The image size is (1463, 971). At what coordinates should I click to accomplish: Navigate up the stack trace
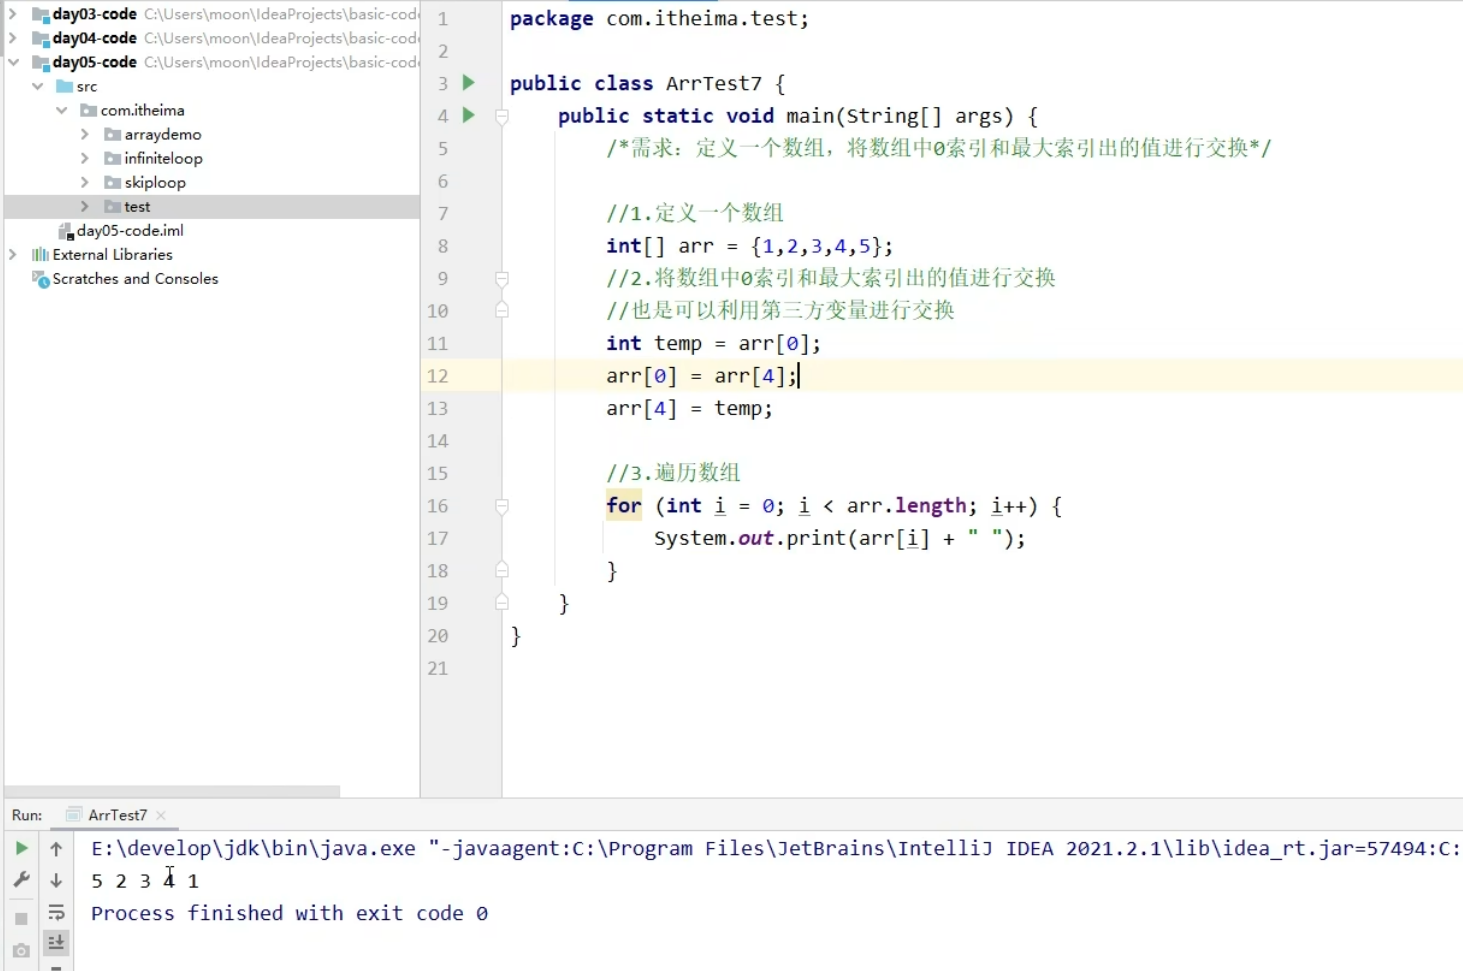pos(56,848)
